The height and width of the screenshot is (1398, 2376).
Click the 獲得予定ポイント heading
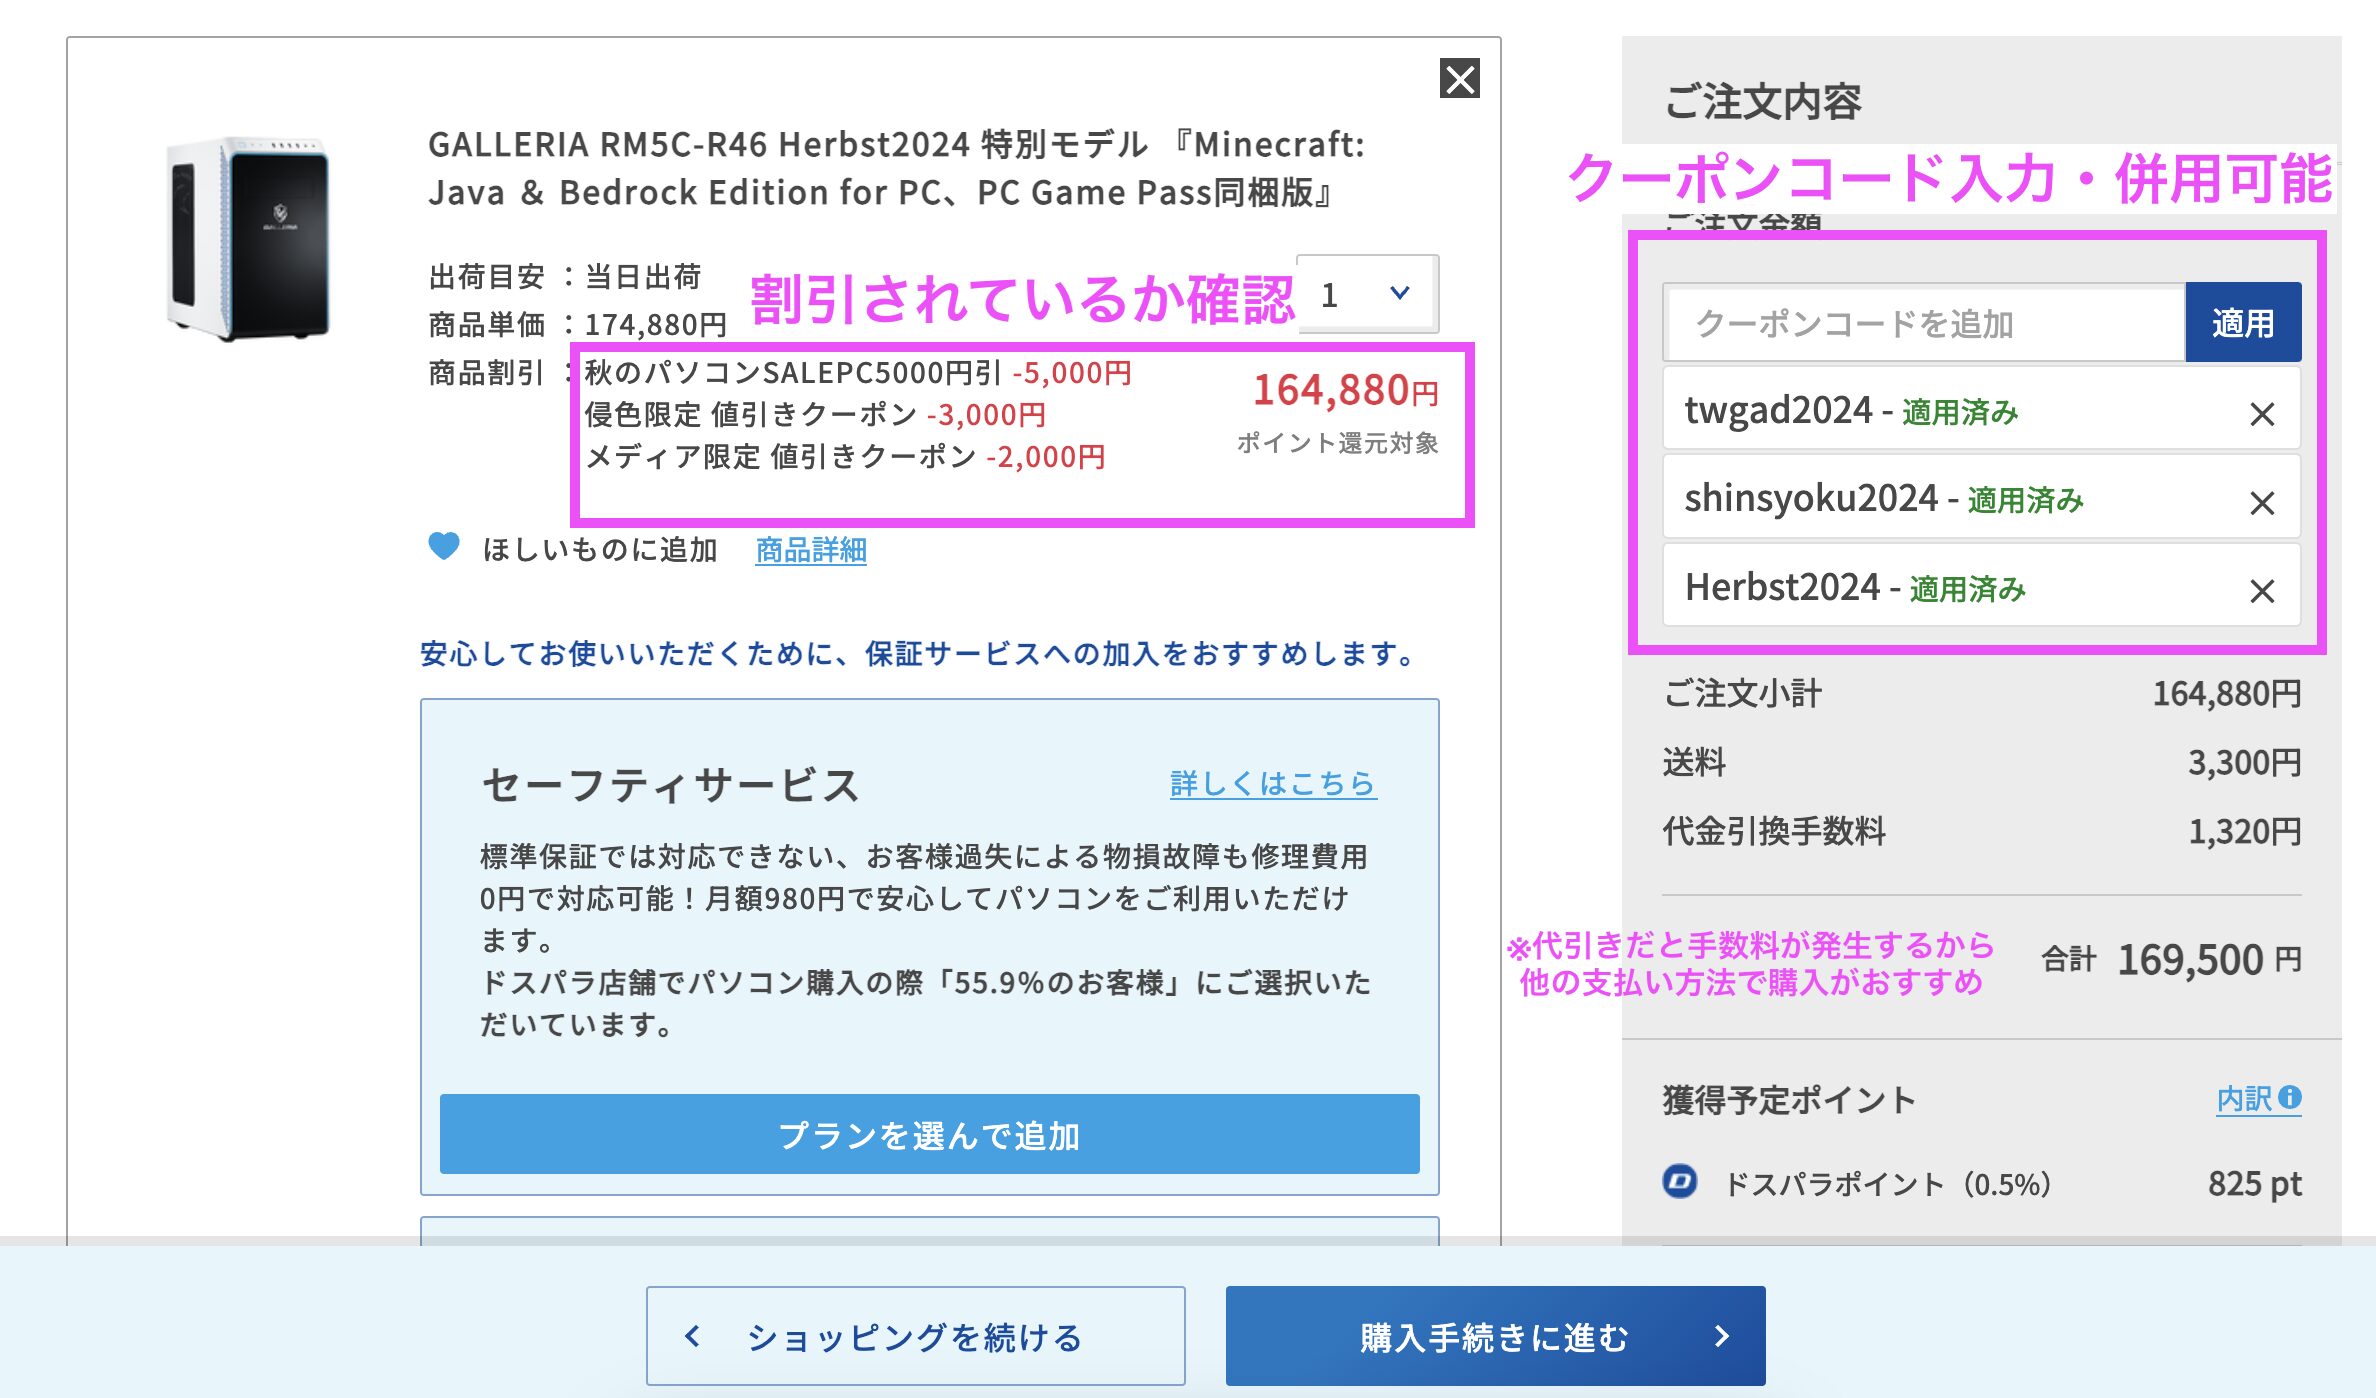[x=1789, y=1099]
